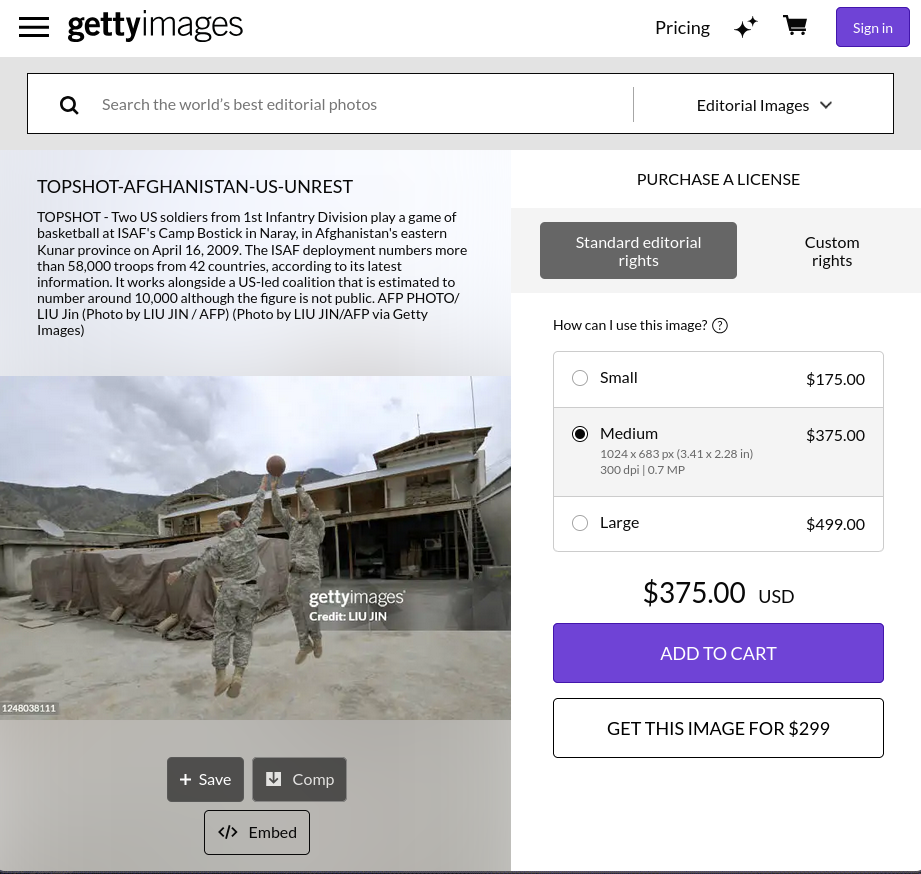Open the hamburger navigation menu
Viewport: 921px width, 874px height.
[x=34, y=27]
